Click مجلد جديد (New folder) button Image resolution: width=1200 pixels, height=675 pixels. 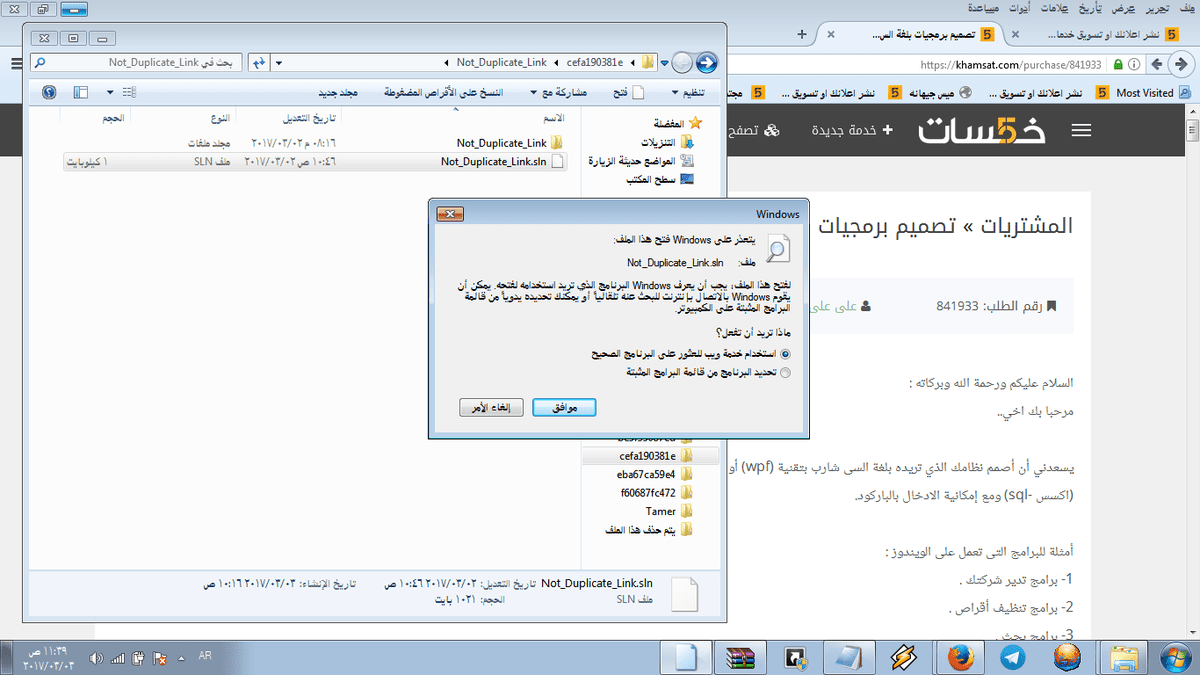(339, 92)
